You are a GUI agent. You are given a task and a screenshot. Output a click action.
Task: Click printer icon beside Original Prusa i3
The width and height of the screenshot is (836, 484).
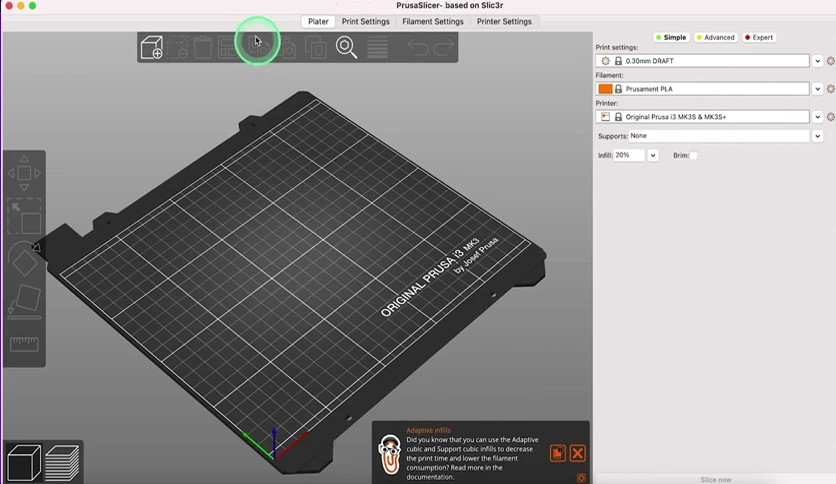pyautogui.click(x=605, y=116)
